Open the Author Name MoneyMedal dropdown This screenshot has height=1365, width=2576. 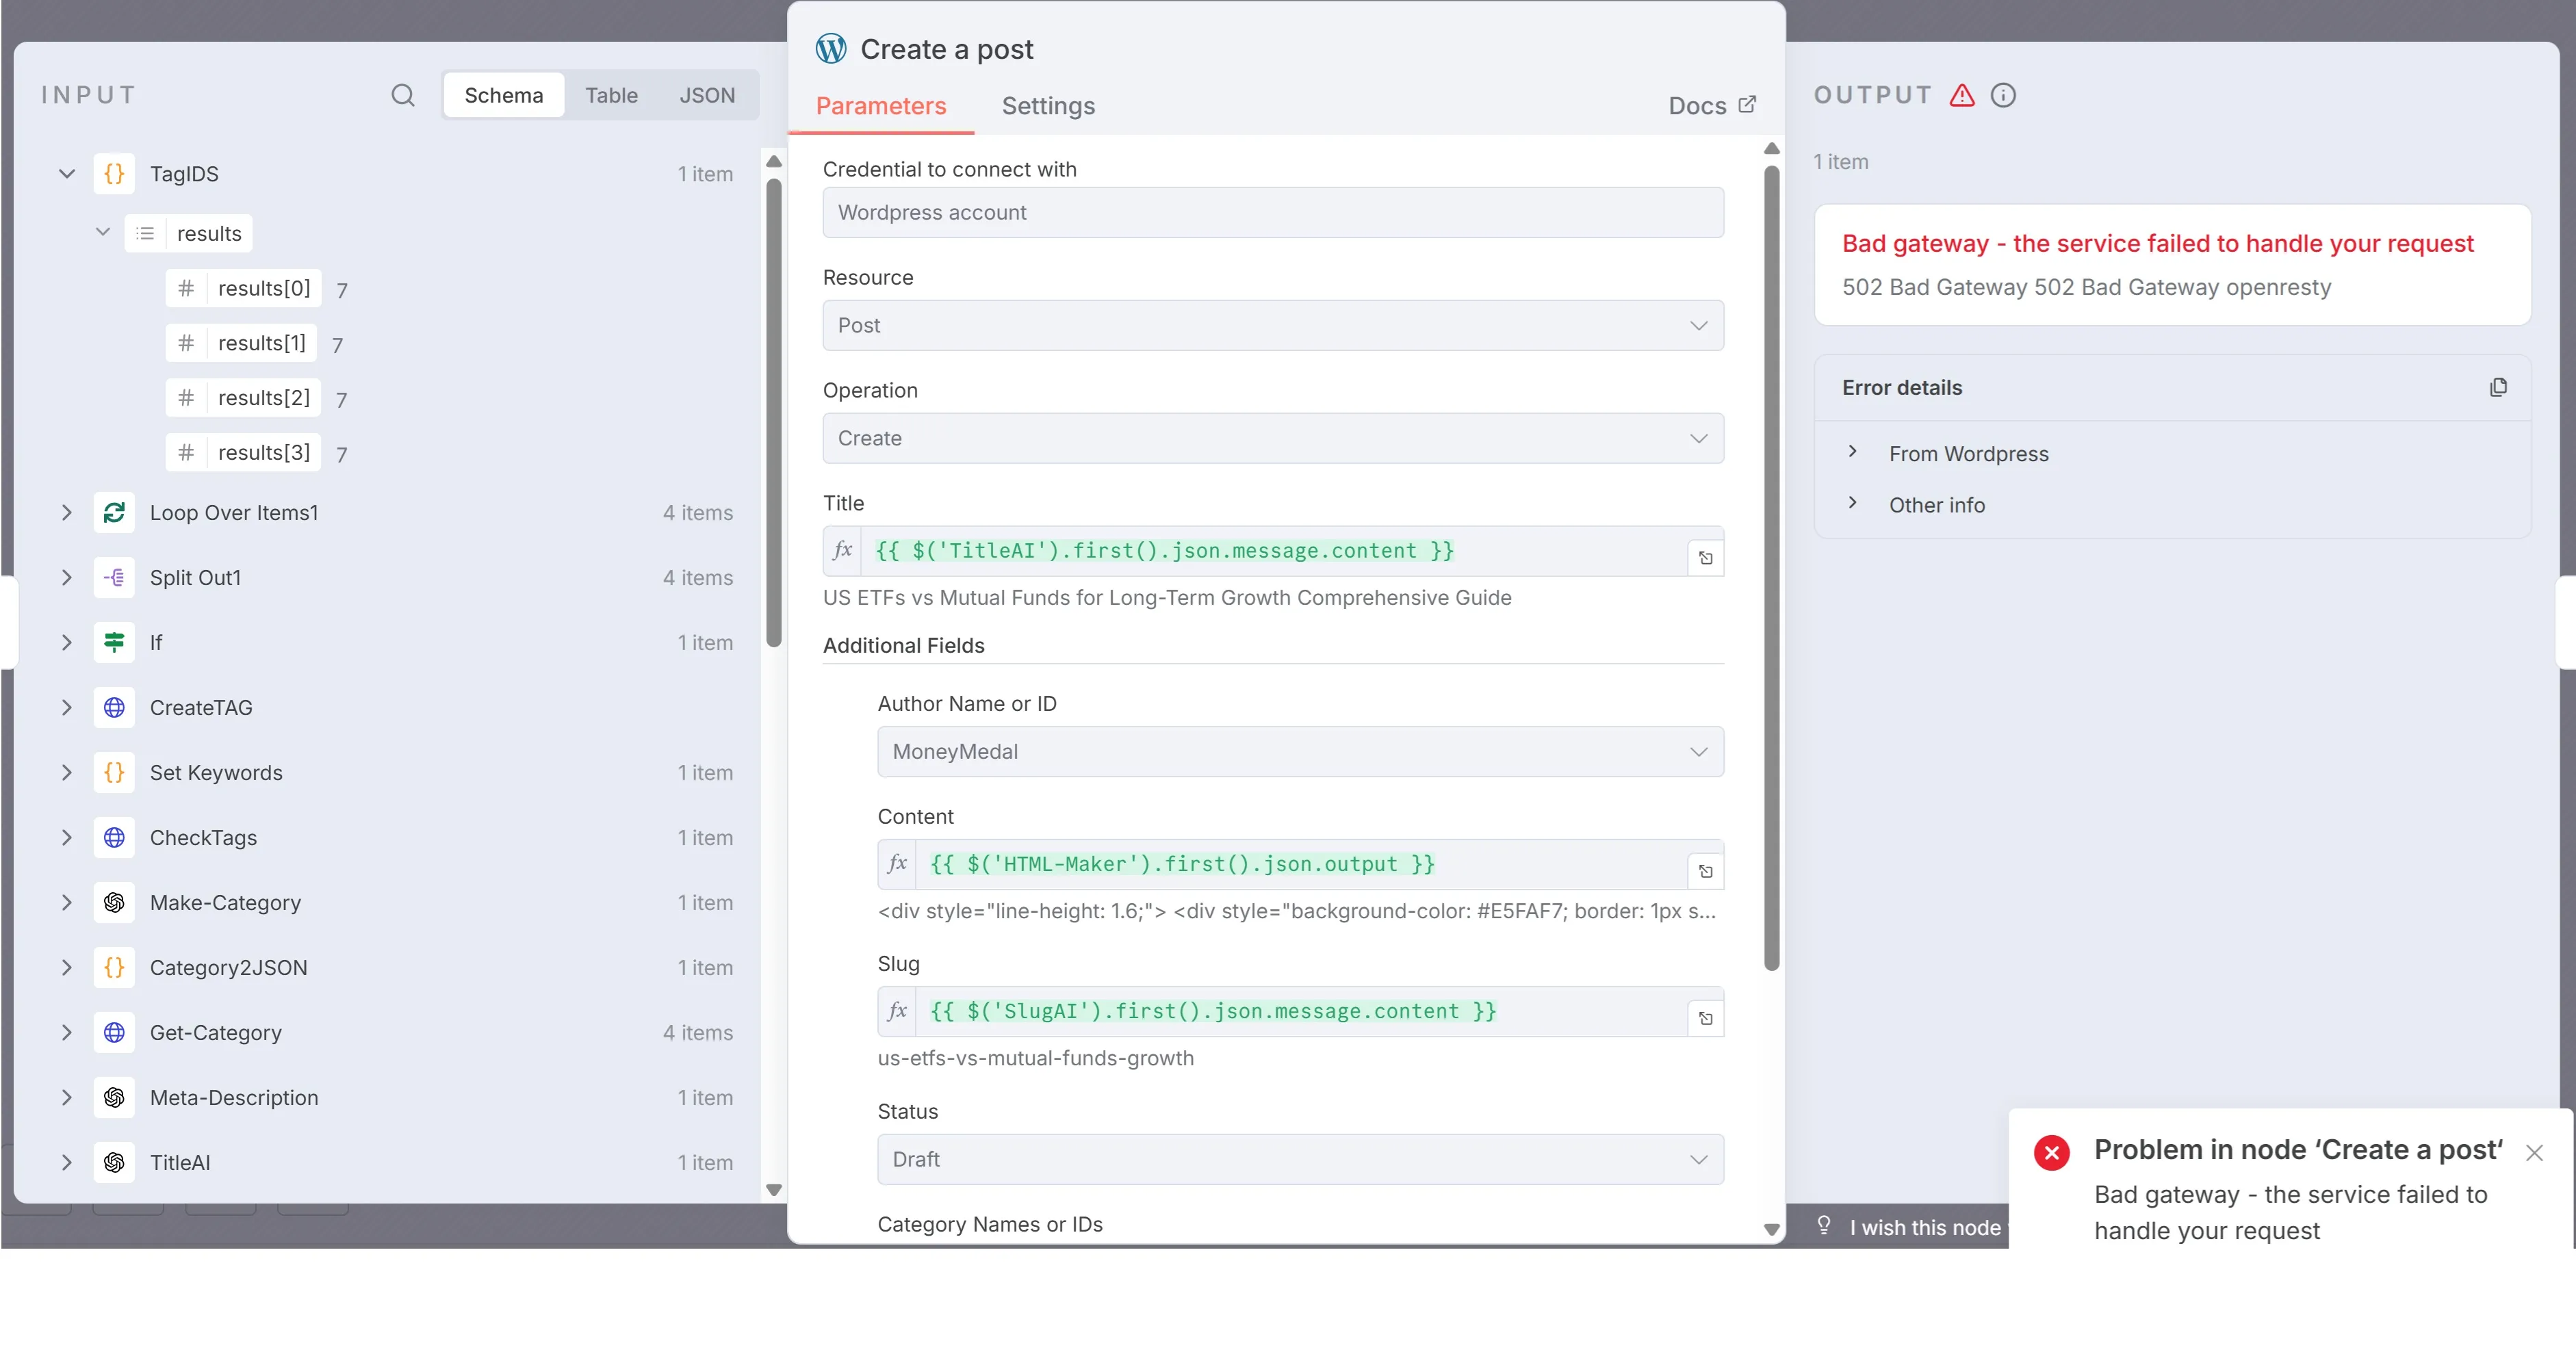click(1299, 751)
